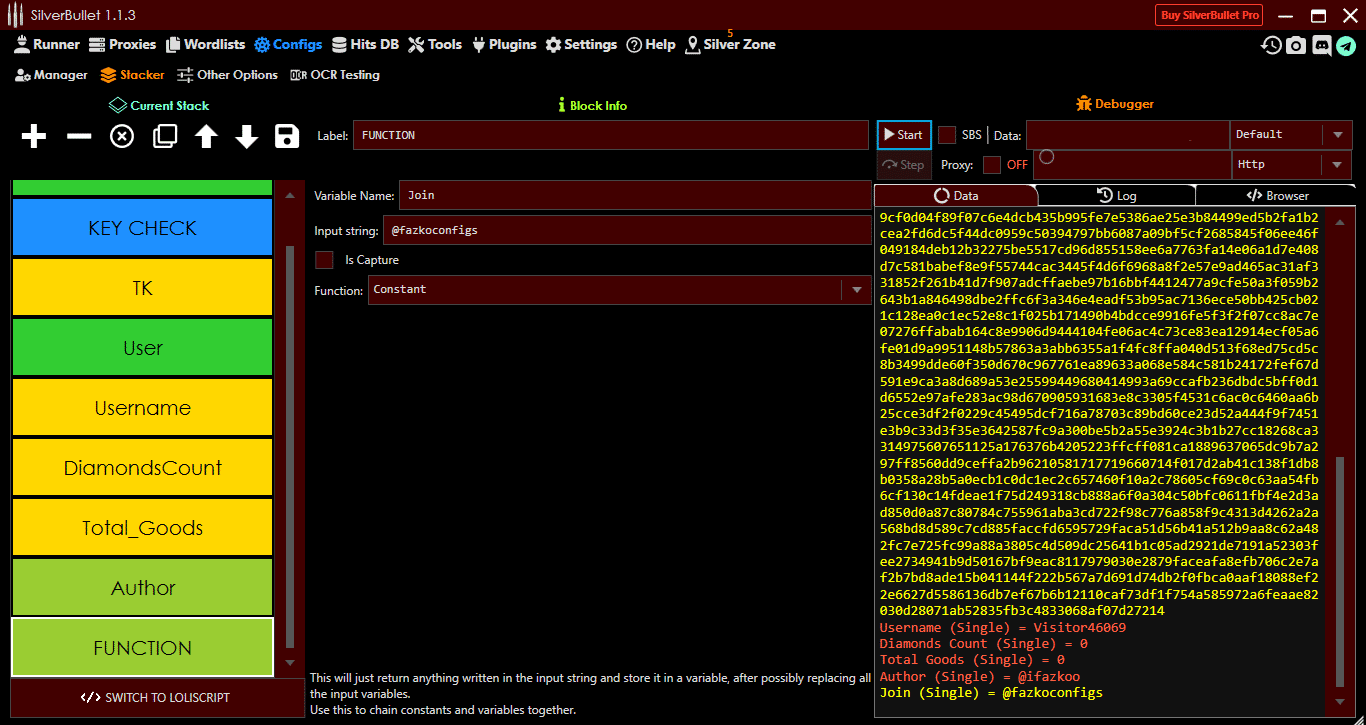Switch to the Log tab in debugger
Viewport: 1366px width, 725px height.
click(x=1116, y=194)
